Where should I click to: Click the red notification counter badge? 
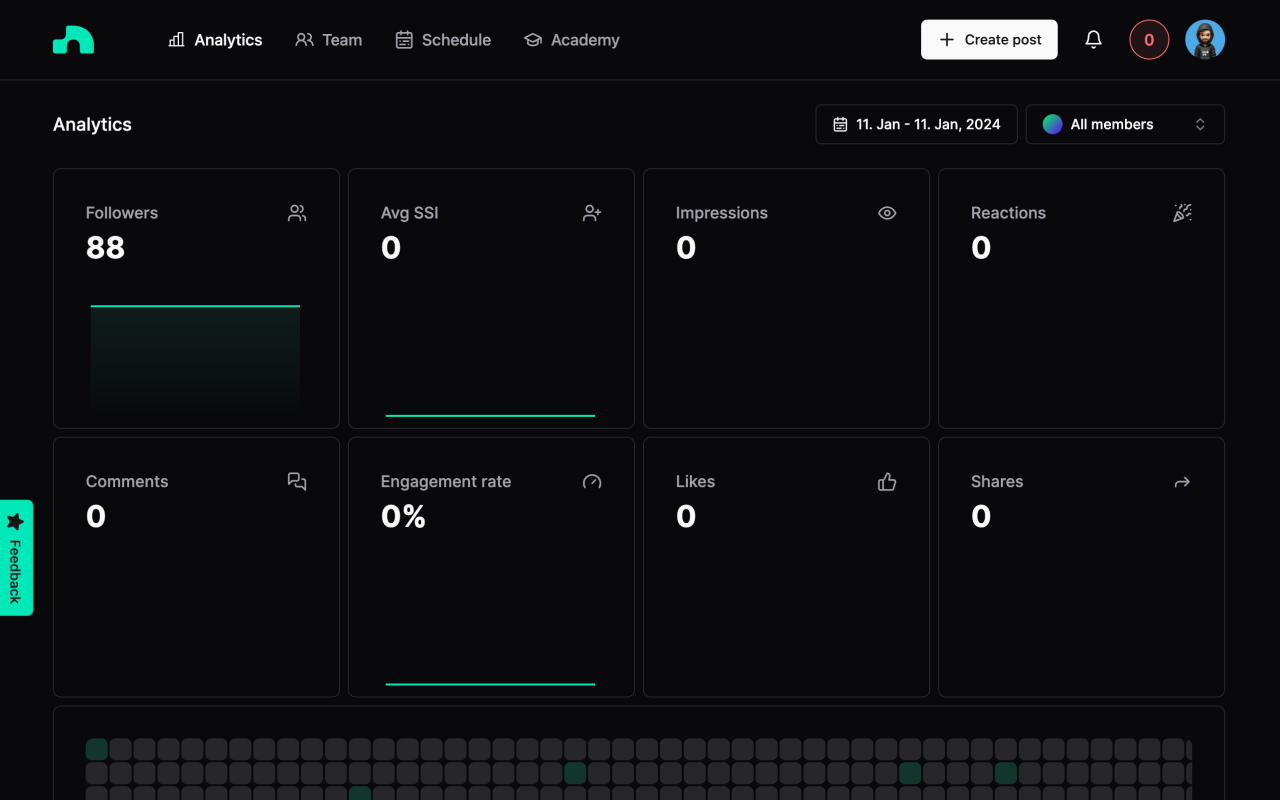[1149, 40]
